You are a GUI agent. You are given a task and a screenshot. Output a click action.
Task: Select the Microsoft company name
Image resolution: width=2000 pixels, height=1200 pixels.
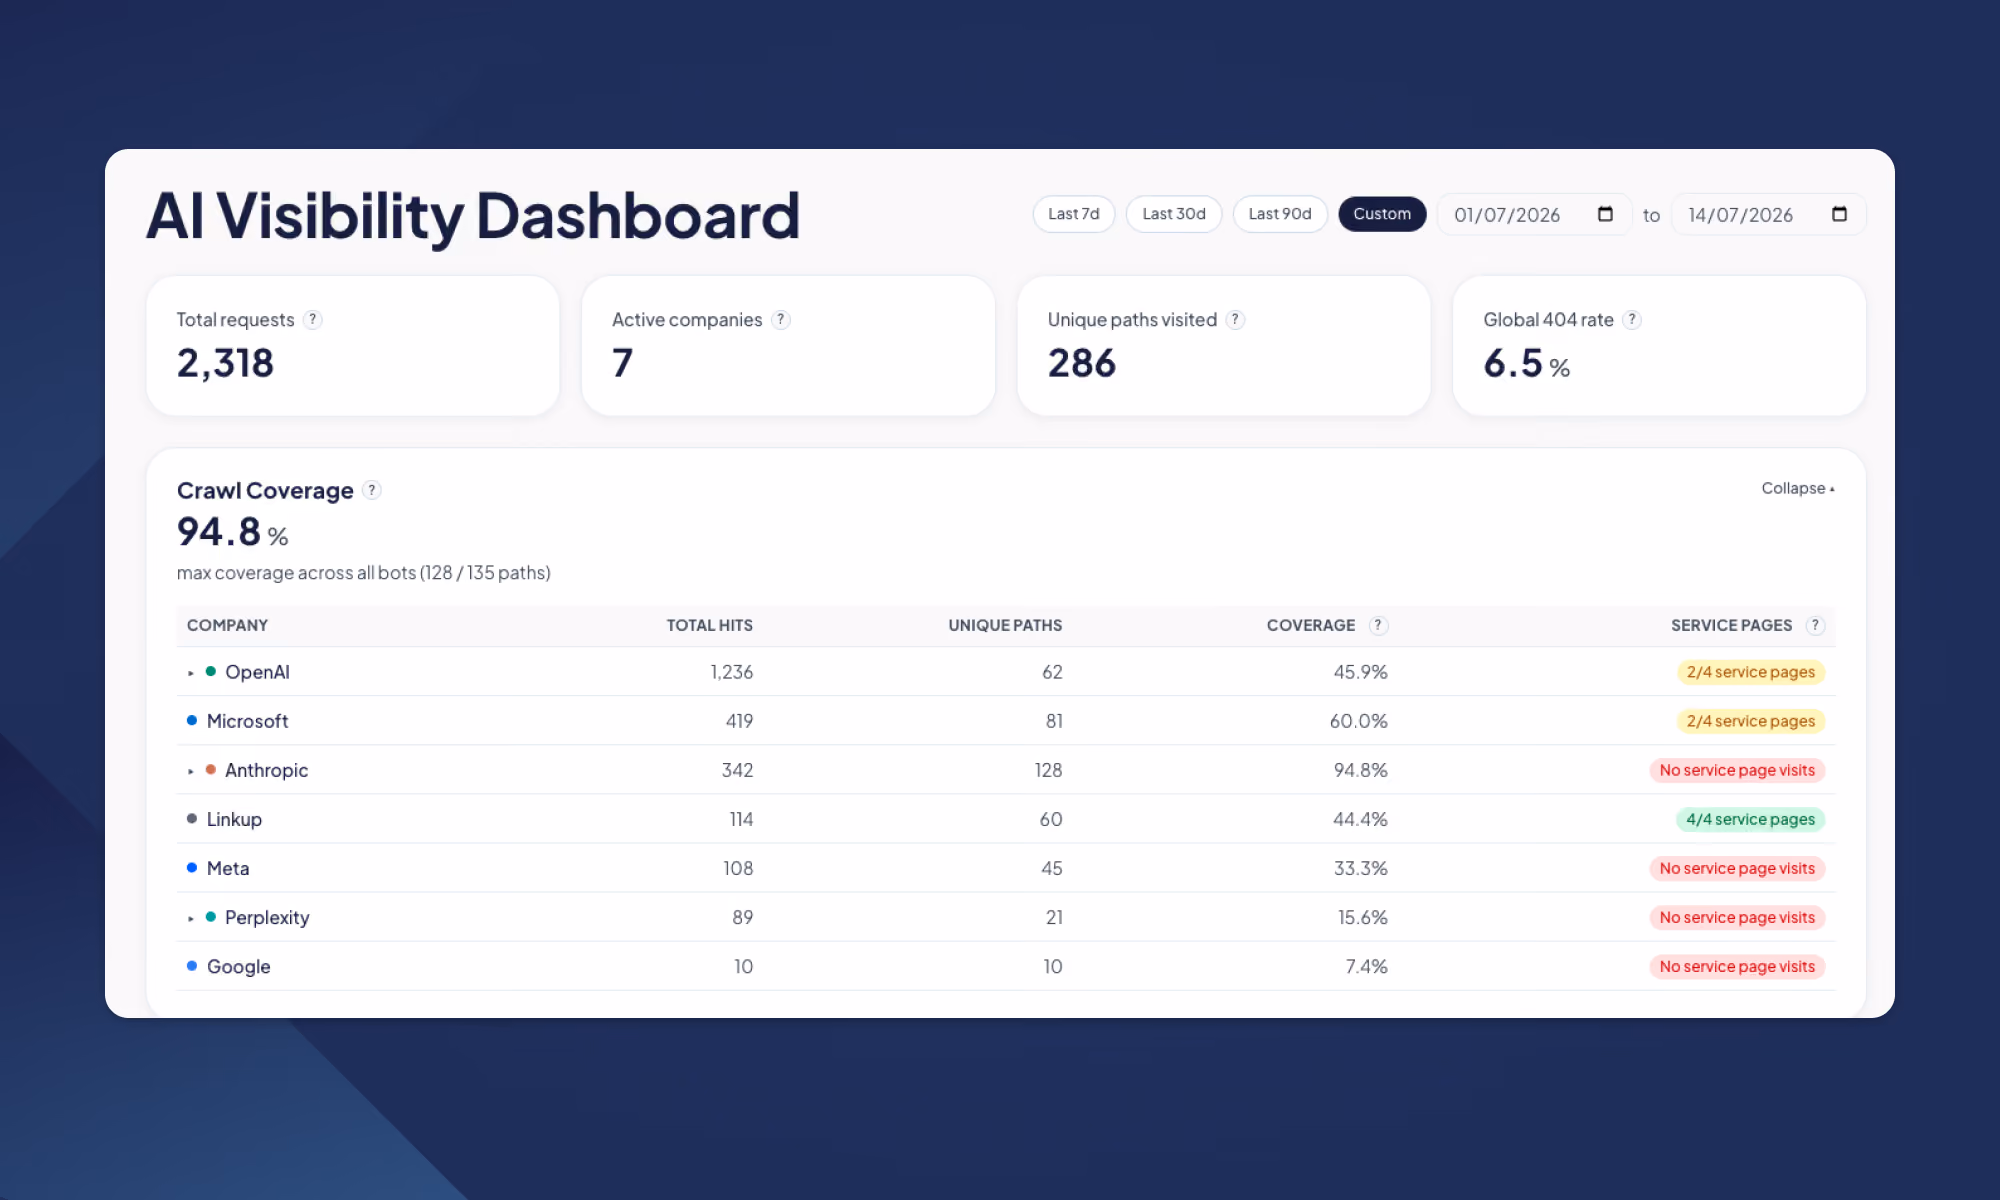pyautogui.click(x=247, y=721)
